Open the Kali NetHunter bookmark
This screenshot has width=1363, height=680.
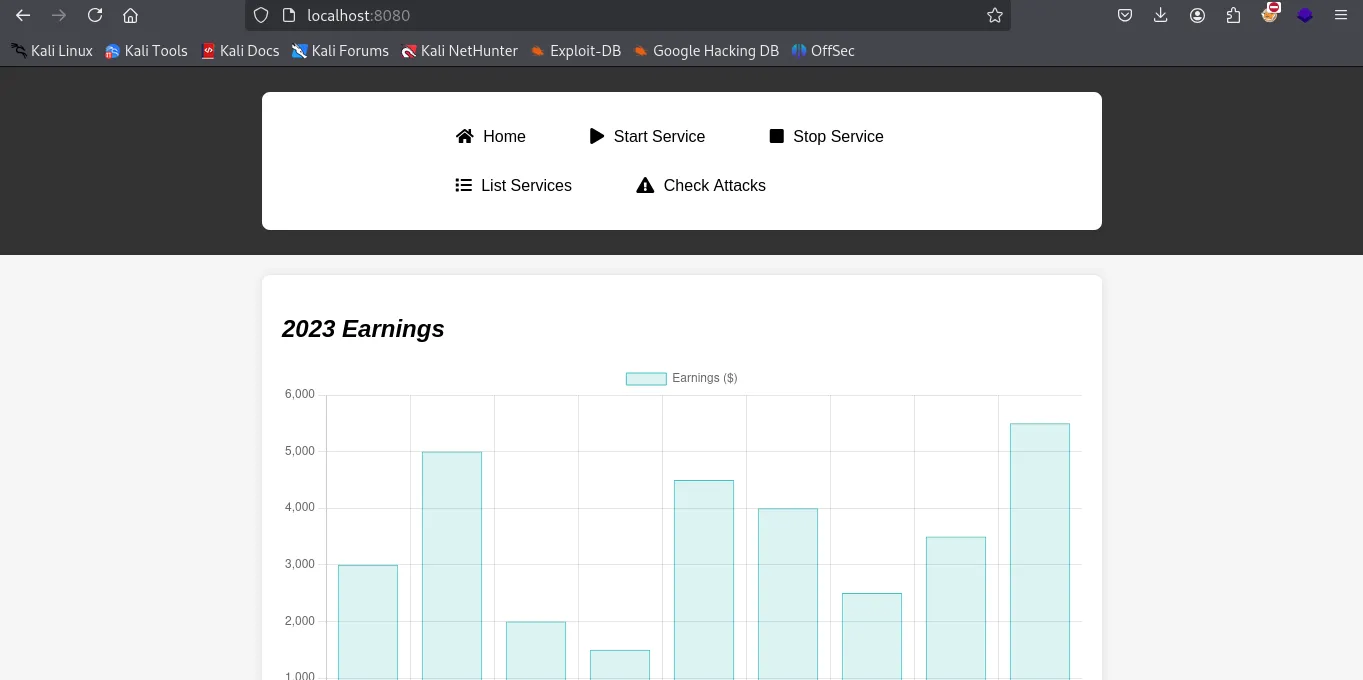tap(459, 51)
